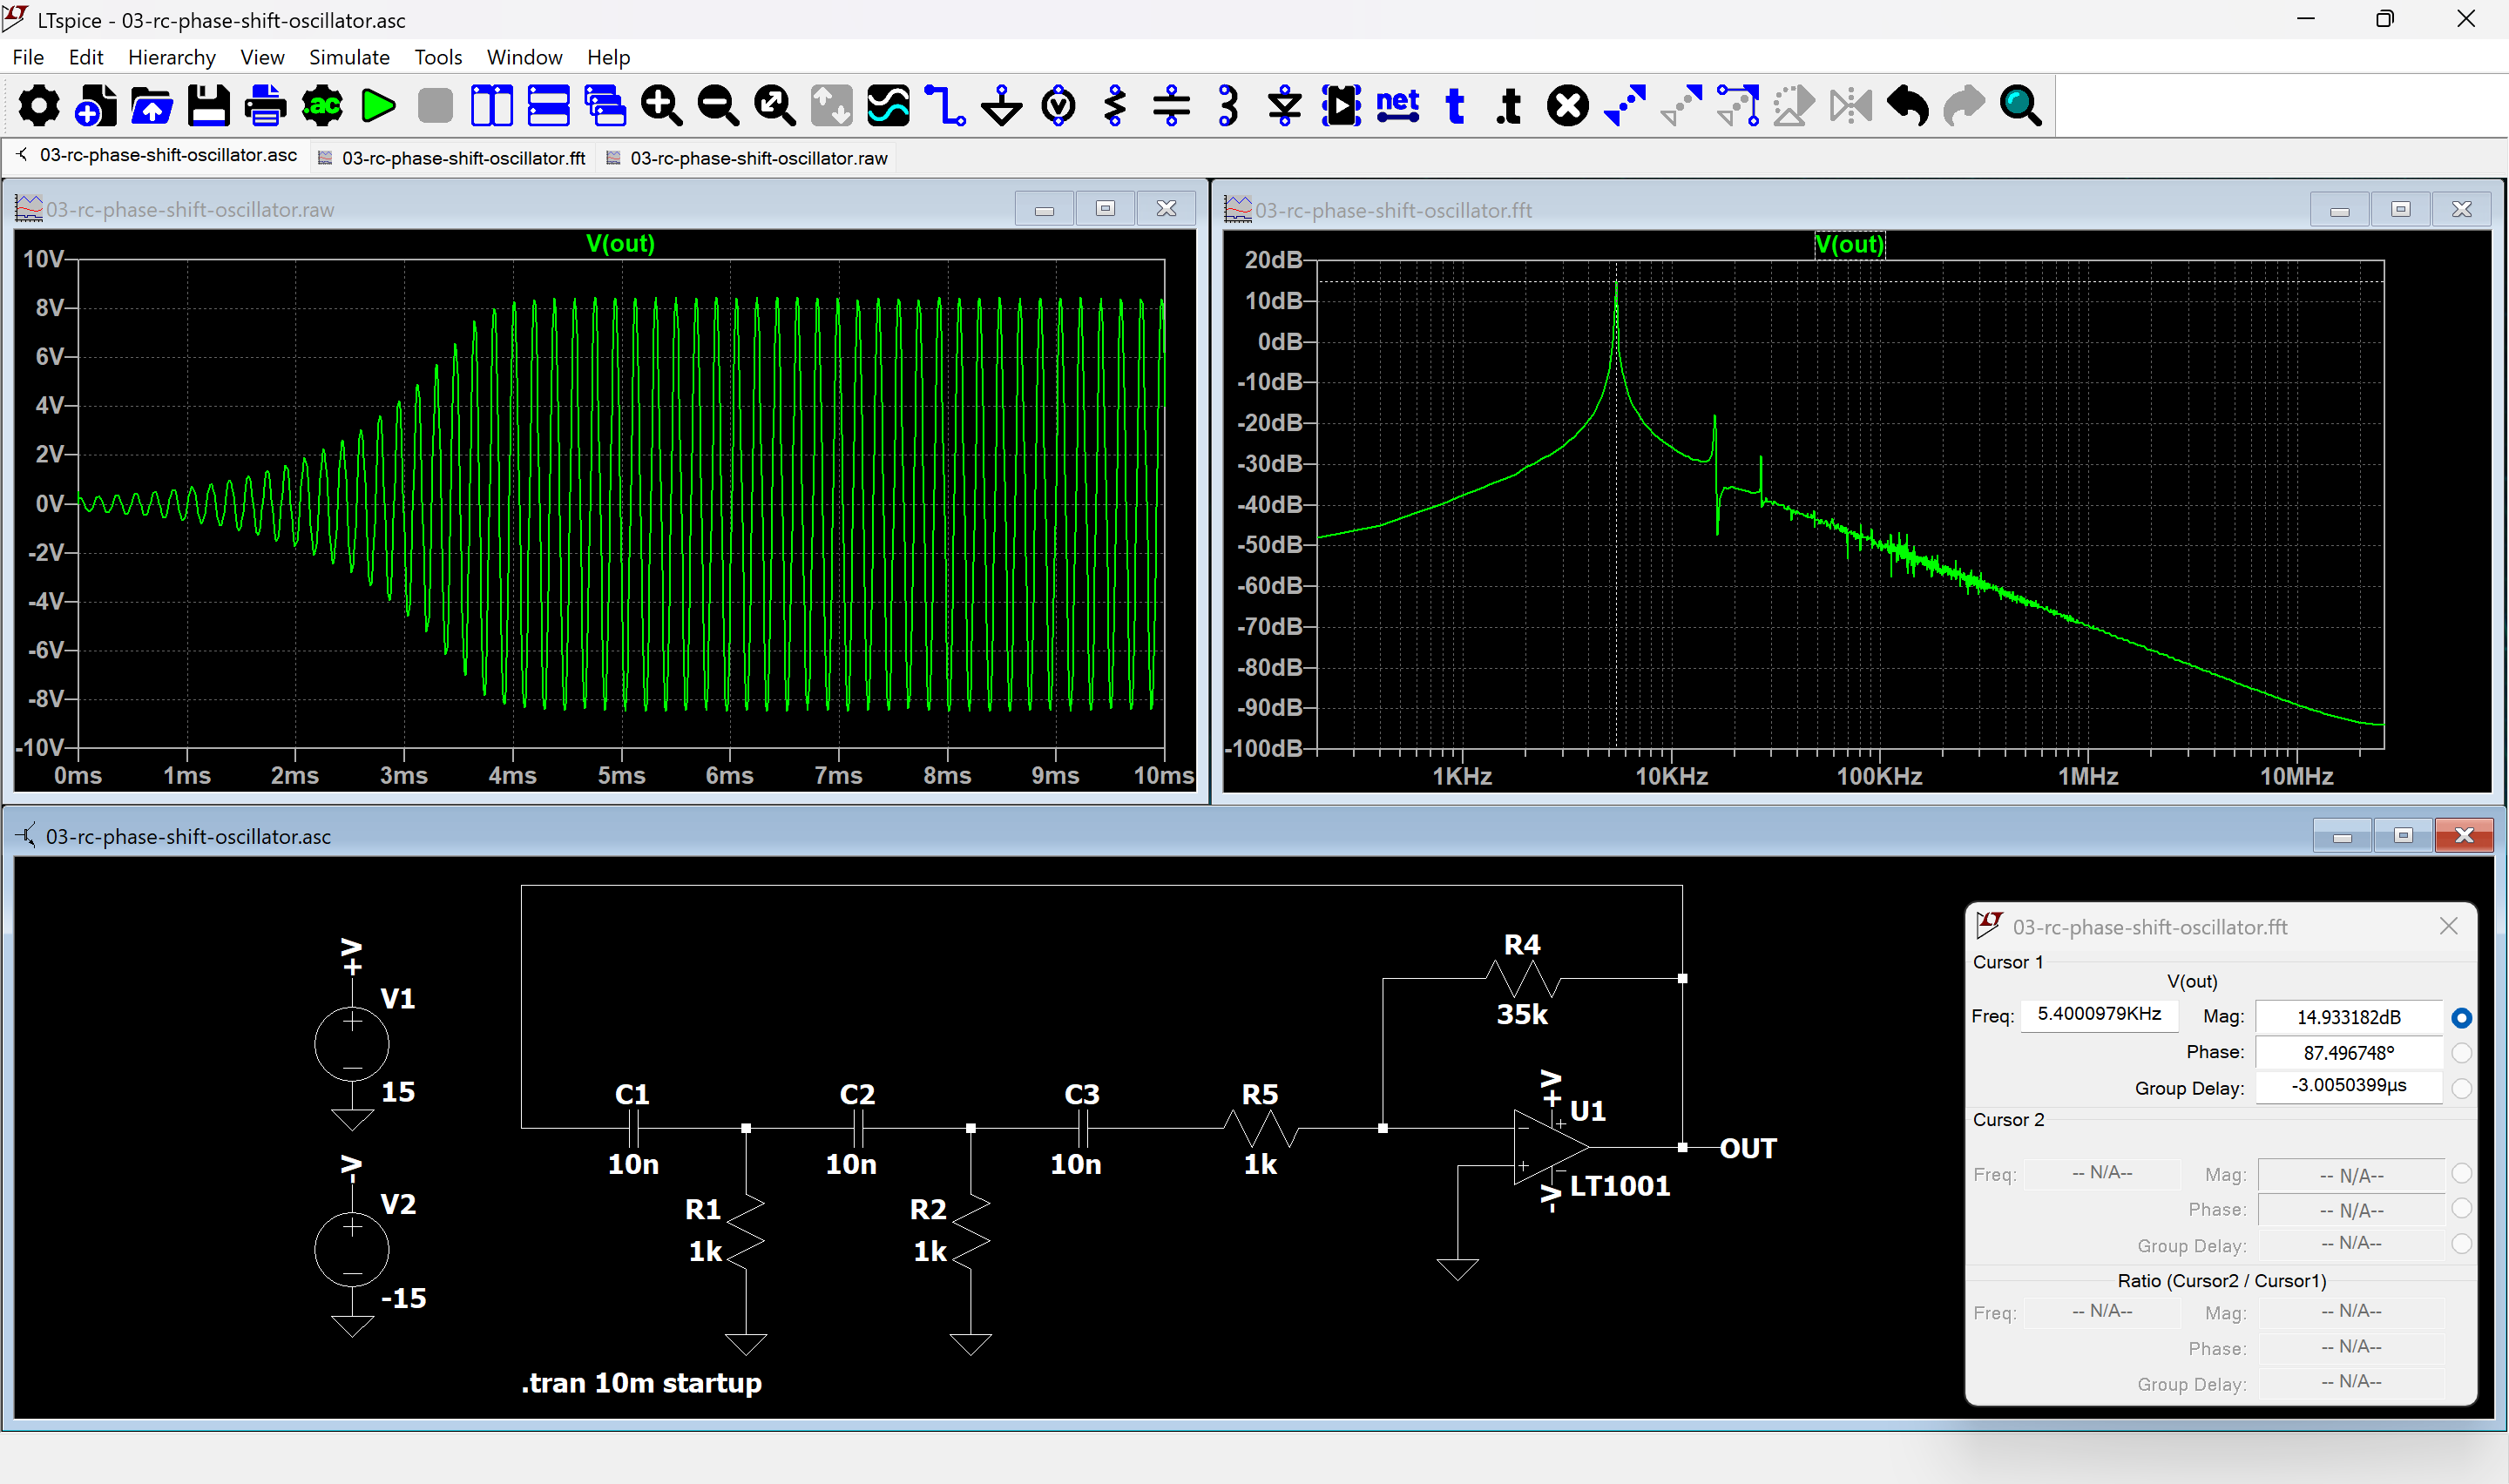
Task: Select the Place Capacitor tool
Action: pos(1171,106)
